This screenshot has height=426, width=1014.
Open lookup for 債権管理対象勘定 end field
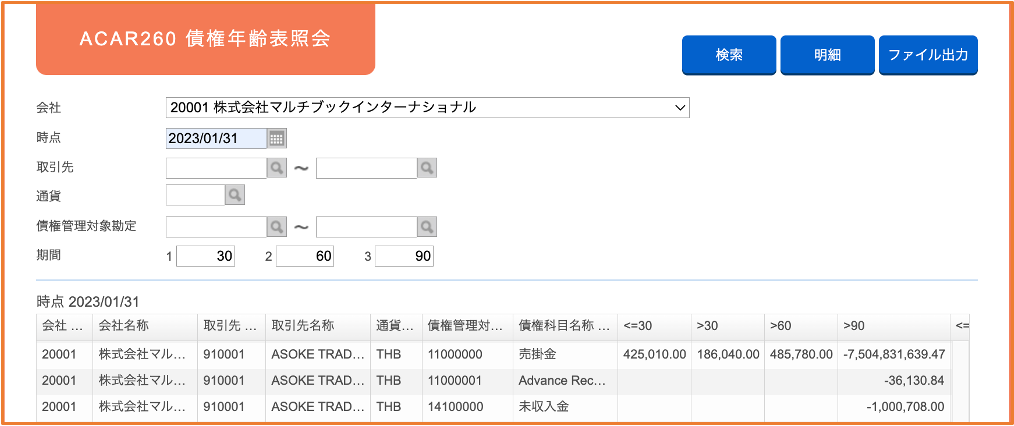(427, 226)
